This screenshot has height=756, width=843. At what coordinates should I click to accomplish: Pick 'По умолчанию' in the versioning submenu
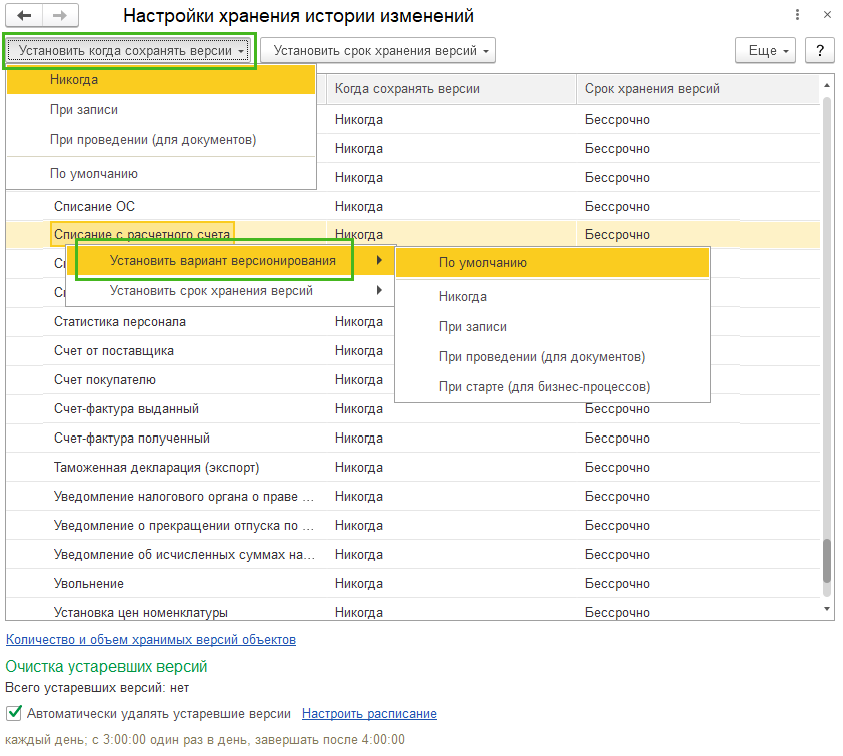pyautogui.click(x=552, y=263)
